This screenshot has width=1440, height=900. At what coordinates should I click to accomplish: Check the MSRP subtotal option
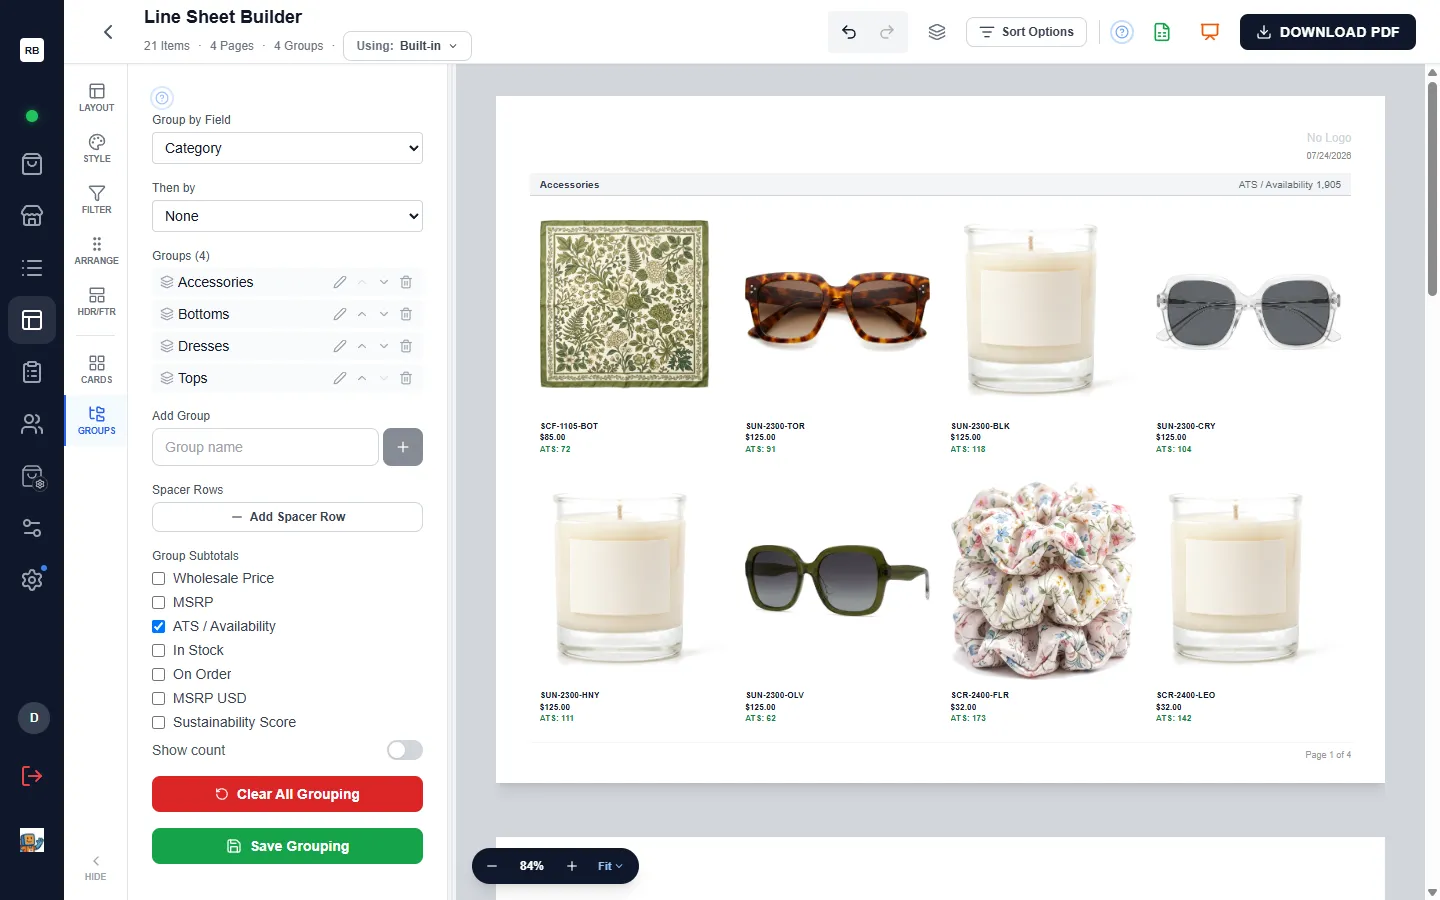click(x=158, y=602)
